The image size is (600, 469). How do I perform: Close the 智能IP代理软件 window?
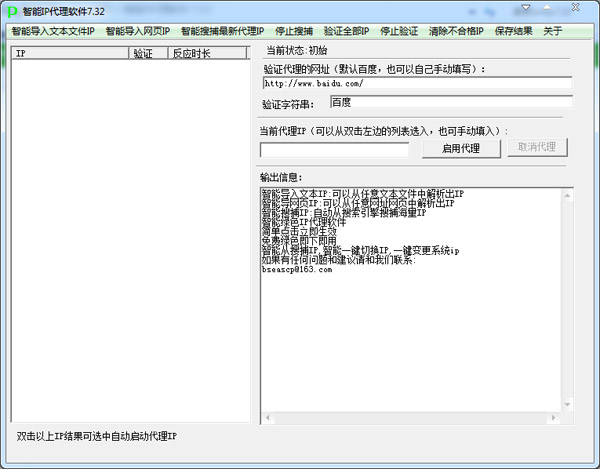(x=576, y=7)
